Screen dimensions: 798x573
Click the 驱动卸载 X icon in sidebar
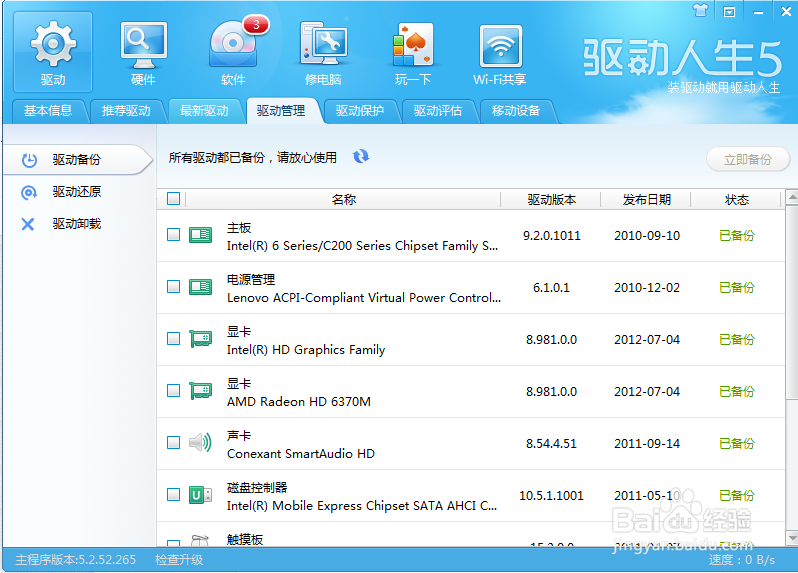(x=28, y=224)
